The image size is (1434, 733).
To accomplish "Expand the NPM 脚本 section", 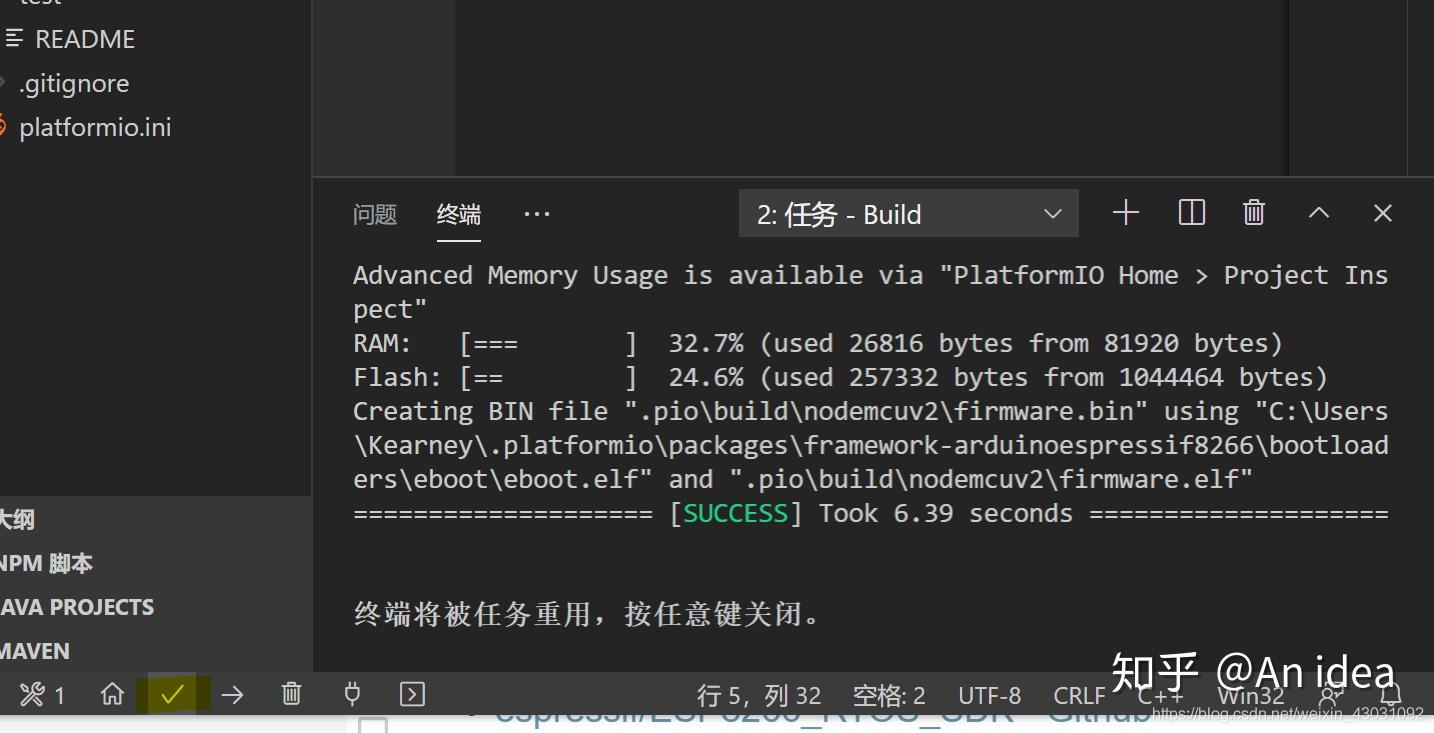I will pos(45,562).
